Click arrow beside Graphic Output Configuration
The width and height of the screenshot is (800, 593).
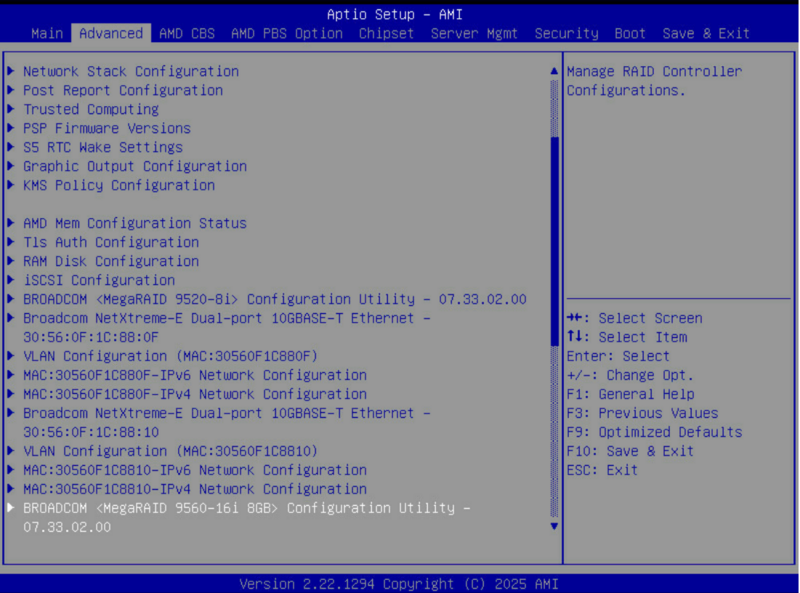pyautogui.click(x=11, y=166)
